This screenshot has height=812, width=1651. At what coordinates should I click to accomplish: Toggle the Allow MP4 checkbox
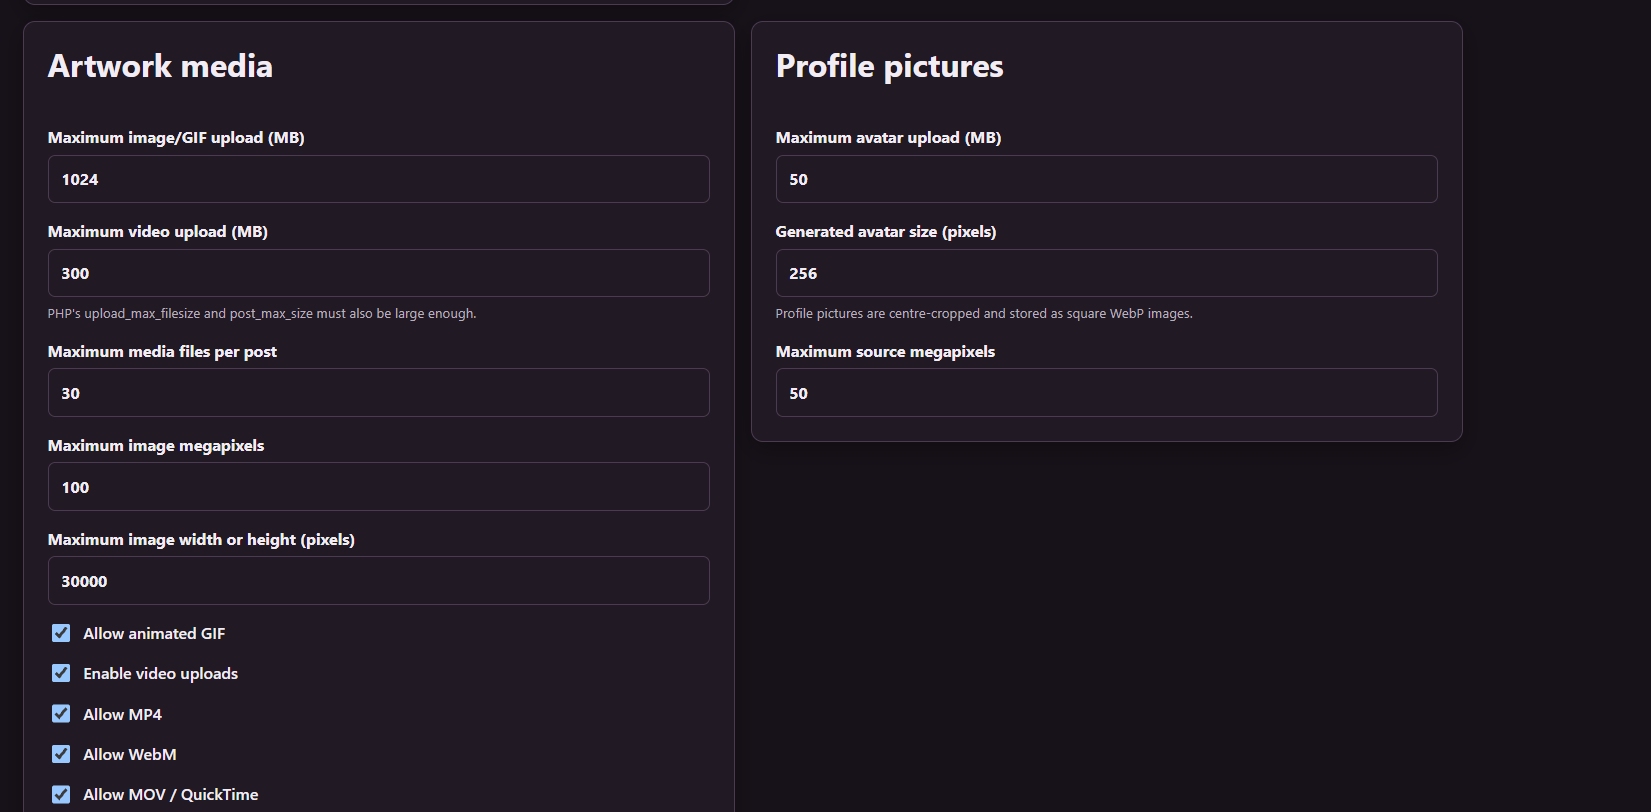[61, 714]
